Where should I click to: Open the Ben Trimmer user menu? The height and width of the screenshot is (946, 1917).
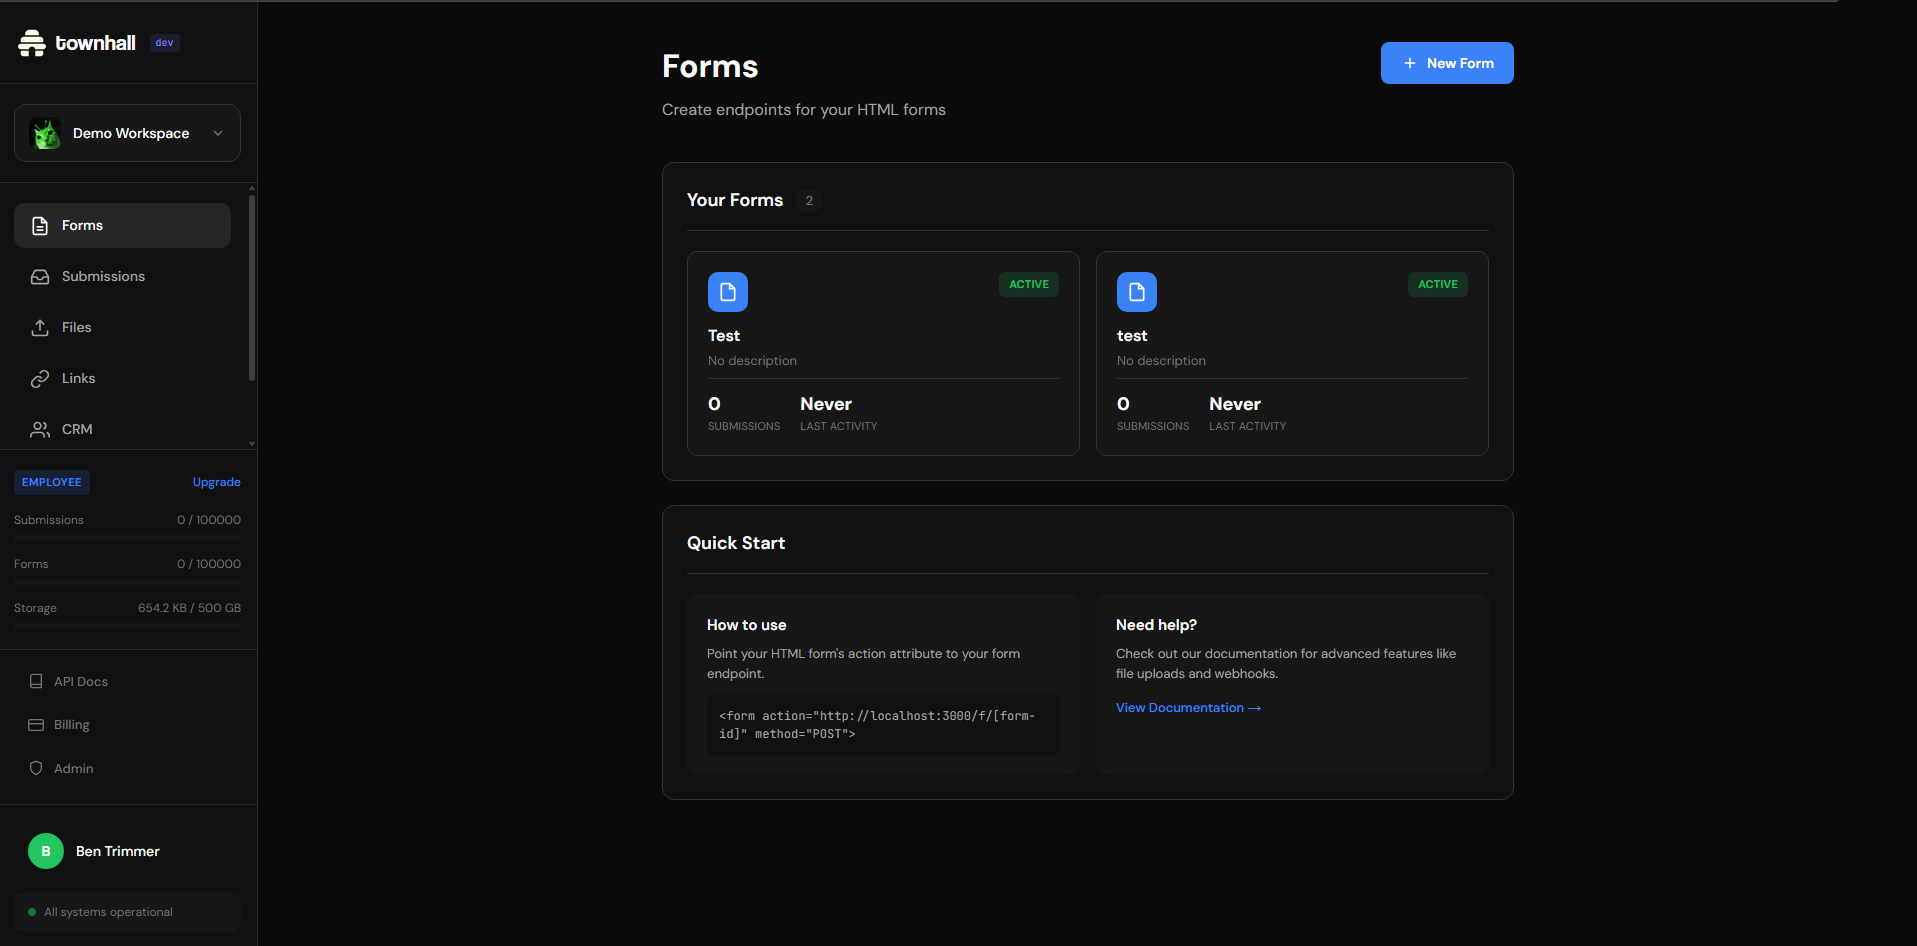pos(117,851)
